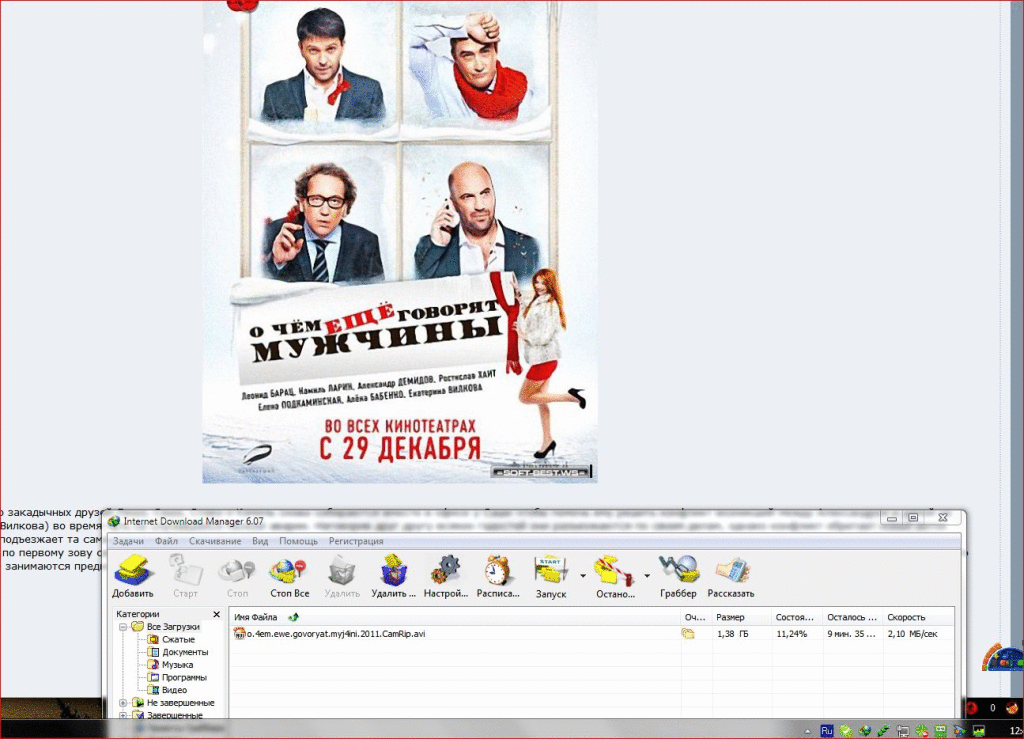Open the Граббер site grabber icon
Screen dimensions: 1024x739
coord(679,570)
